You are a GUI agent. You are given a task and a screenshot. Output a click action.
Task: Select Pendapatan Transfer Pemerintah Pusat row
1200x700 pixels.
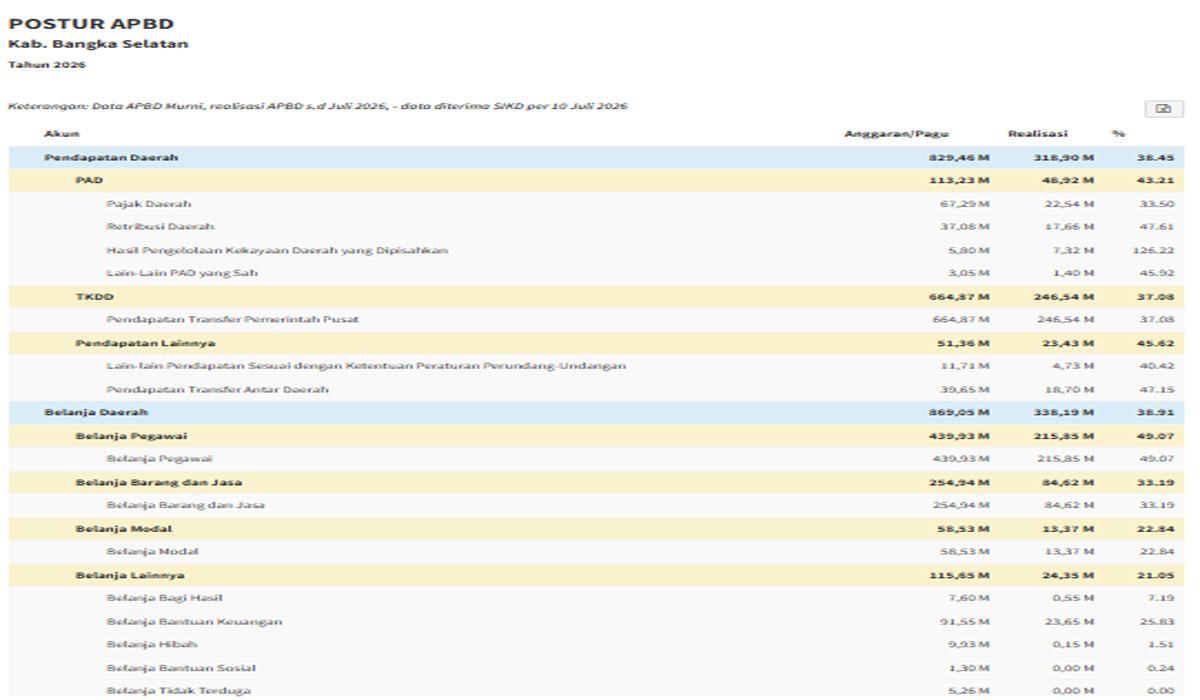[596, 320]
